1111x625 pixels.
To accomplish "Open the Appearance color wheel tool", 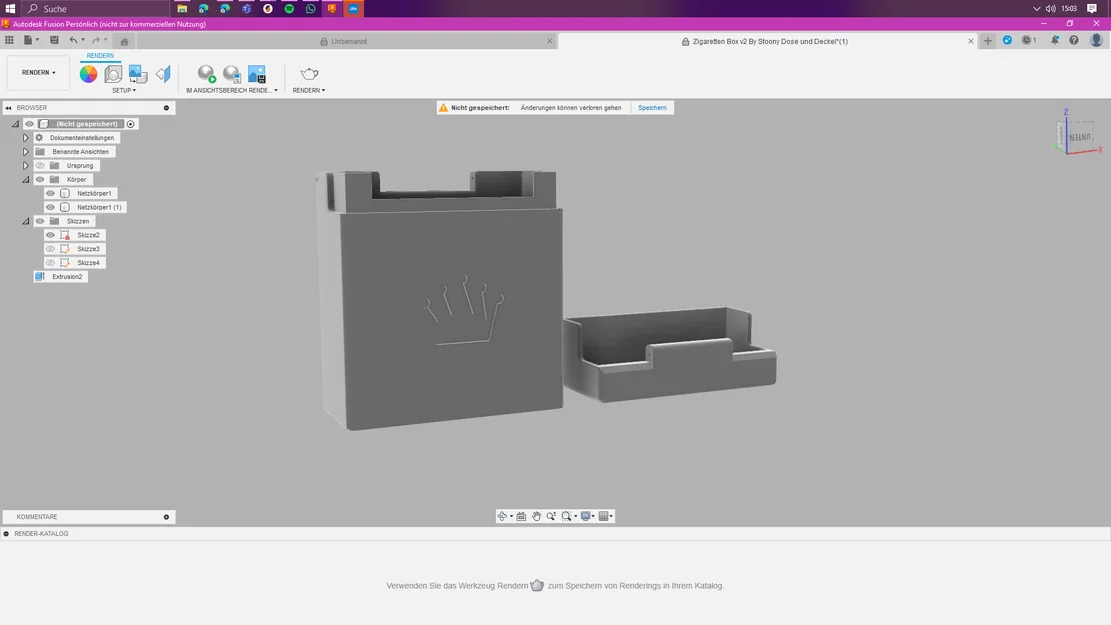I will [89, 74].
